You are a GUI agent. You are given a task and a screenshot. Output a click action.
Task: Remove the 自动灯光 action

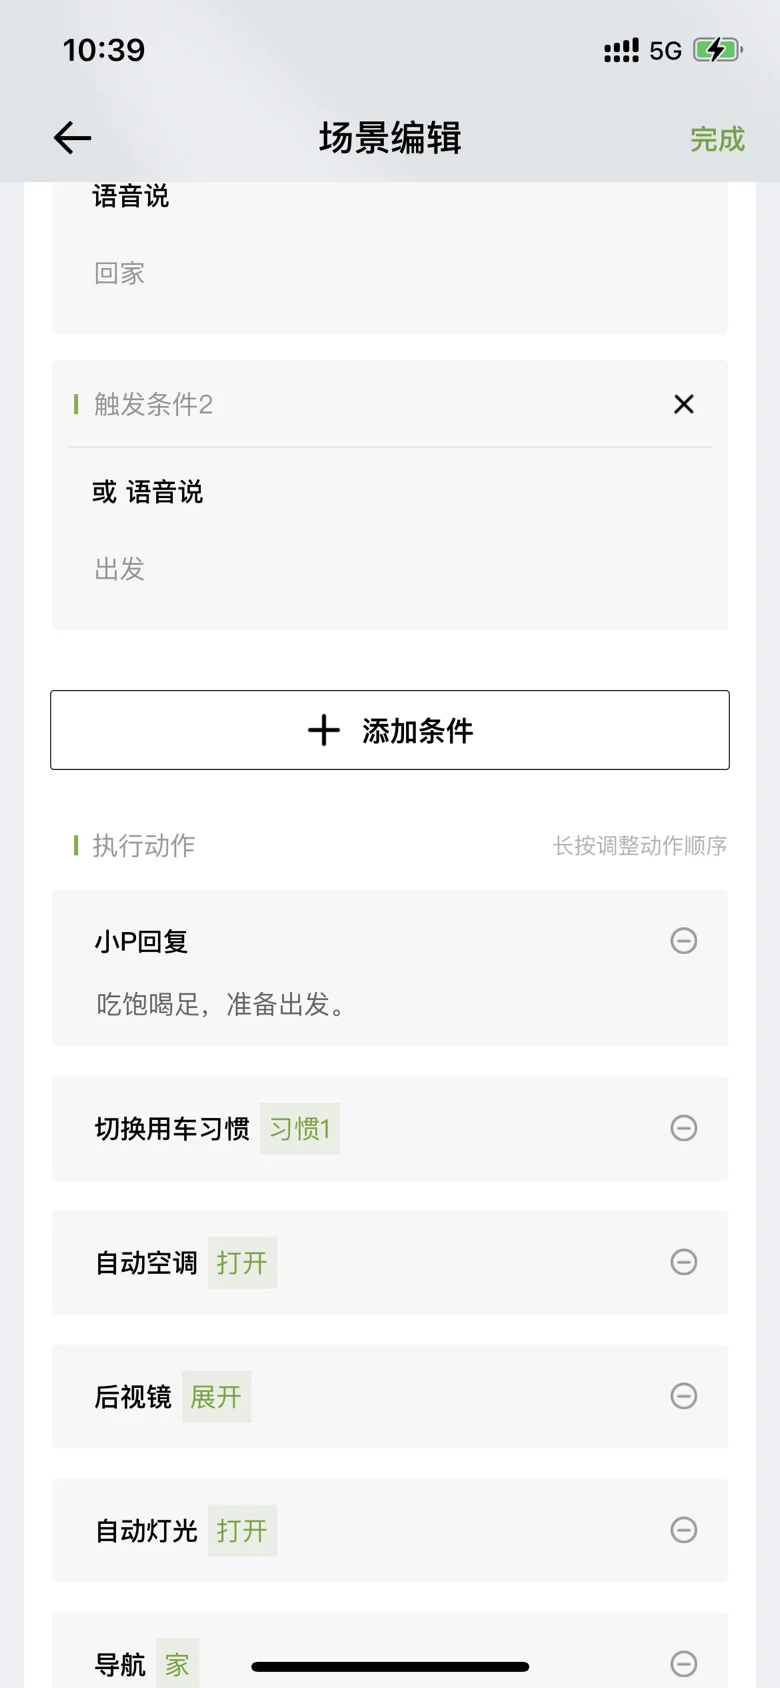point(684,1530)
